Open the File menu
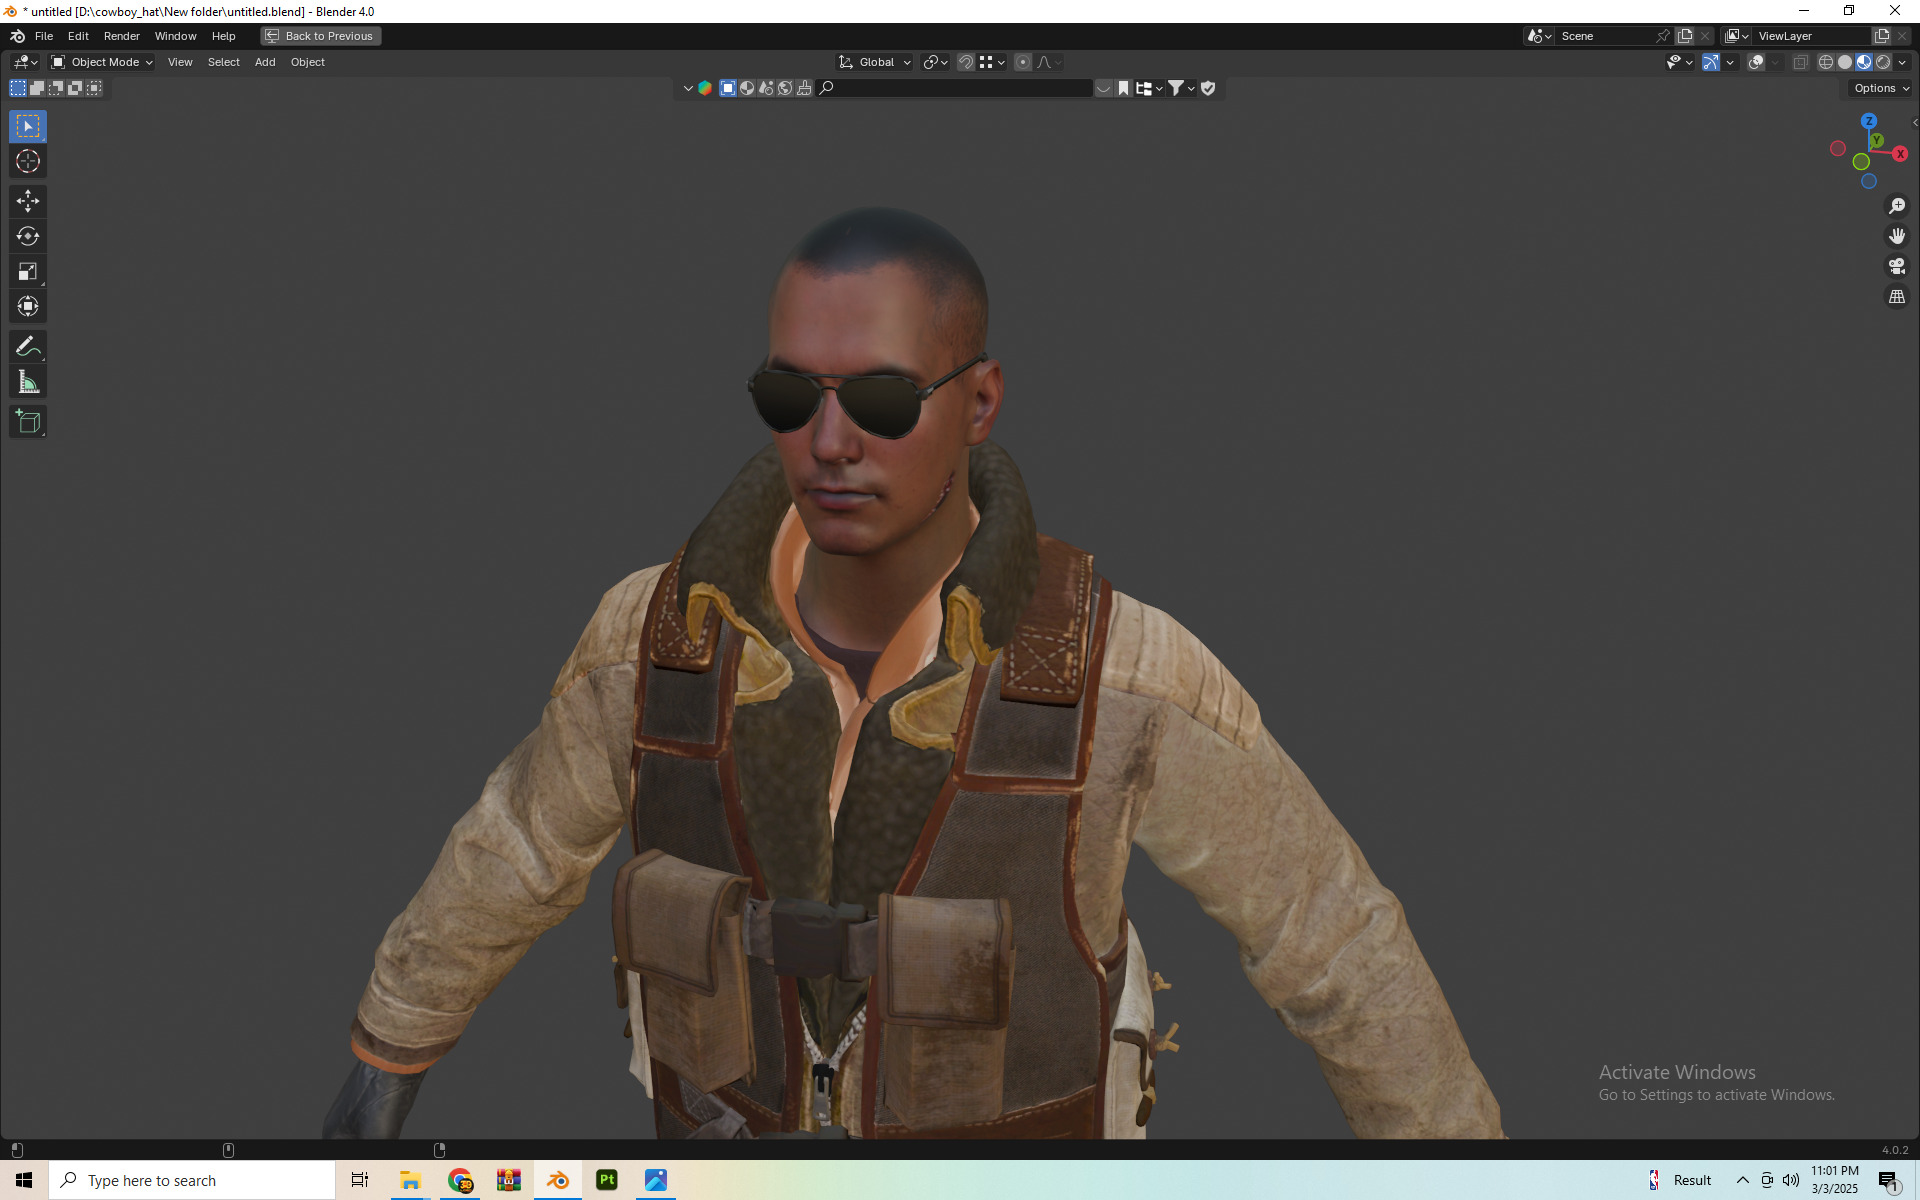This screenshot has height=1200, width=1920. coord(44,36)
